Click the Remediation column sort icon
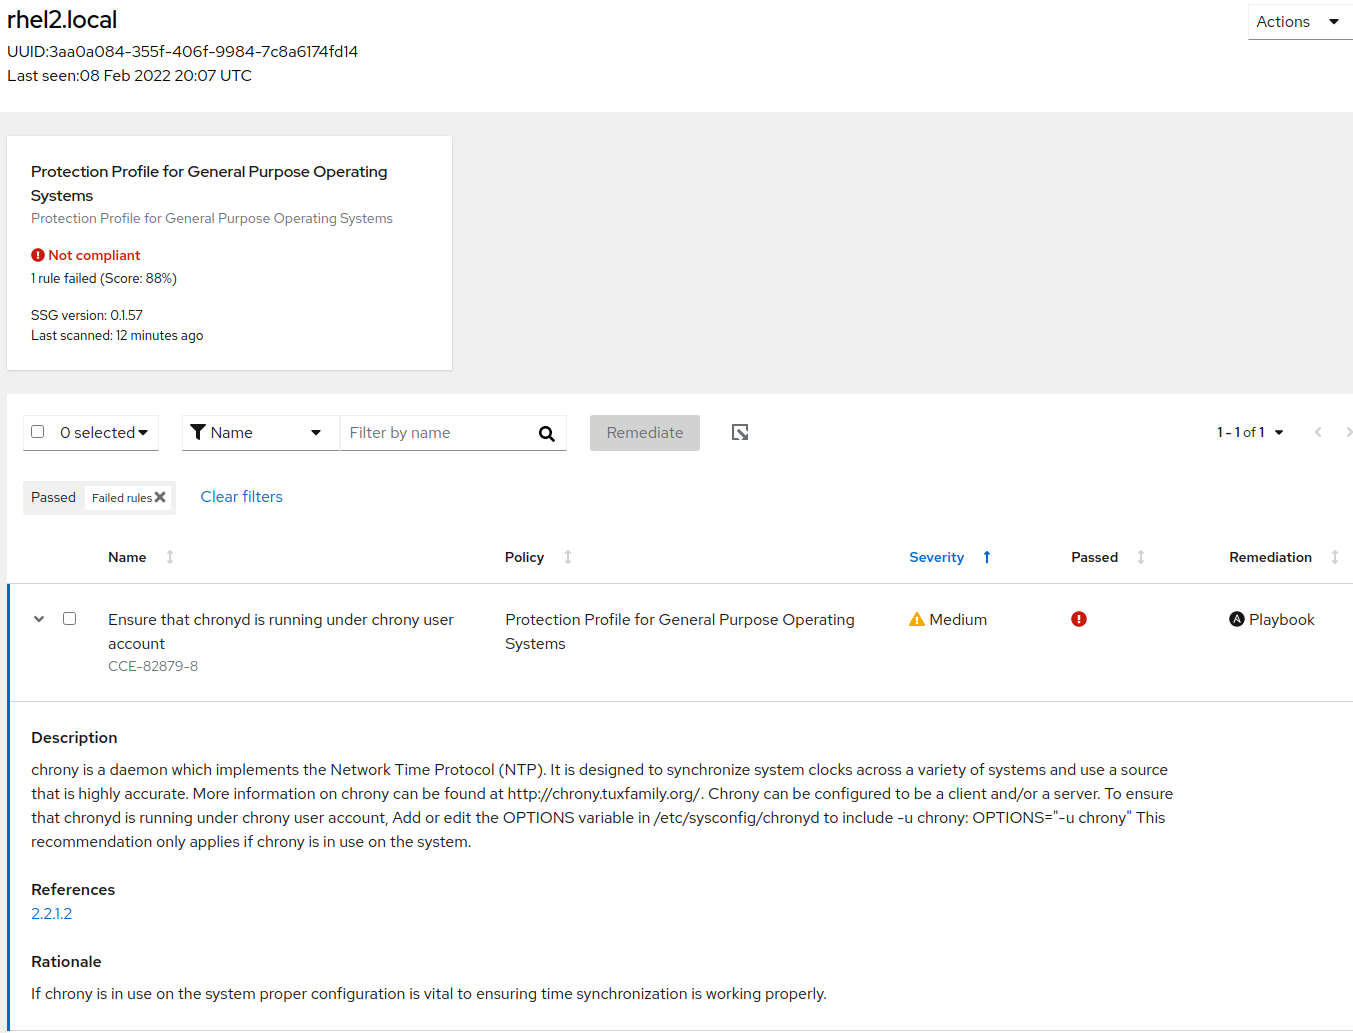This screenshot has width=1353, height=1033. [x=1334, y=557]
